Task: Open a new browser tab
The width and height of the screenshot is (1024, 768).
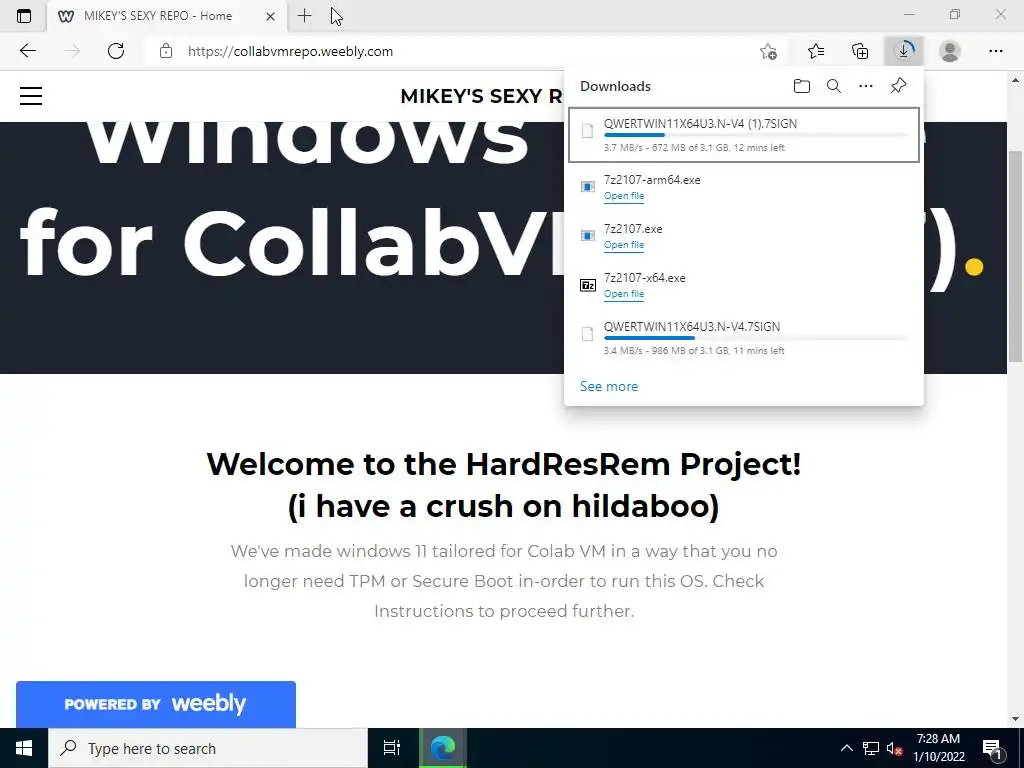Action: point(304,16)
